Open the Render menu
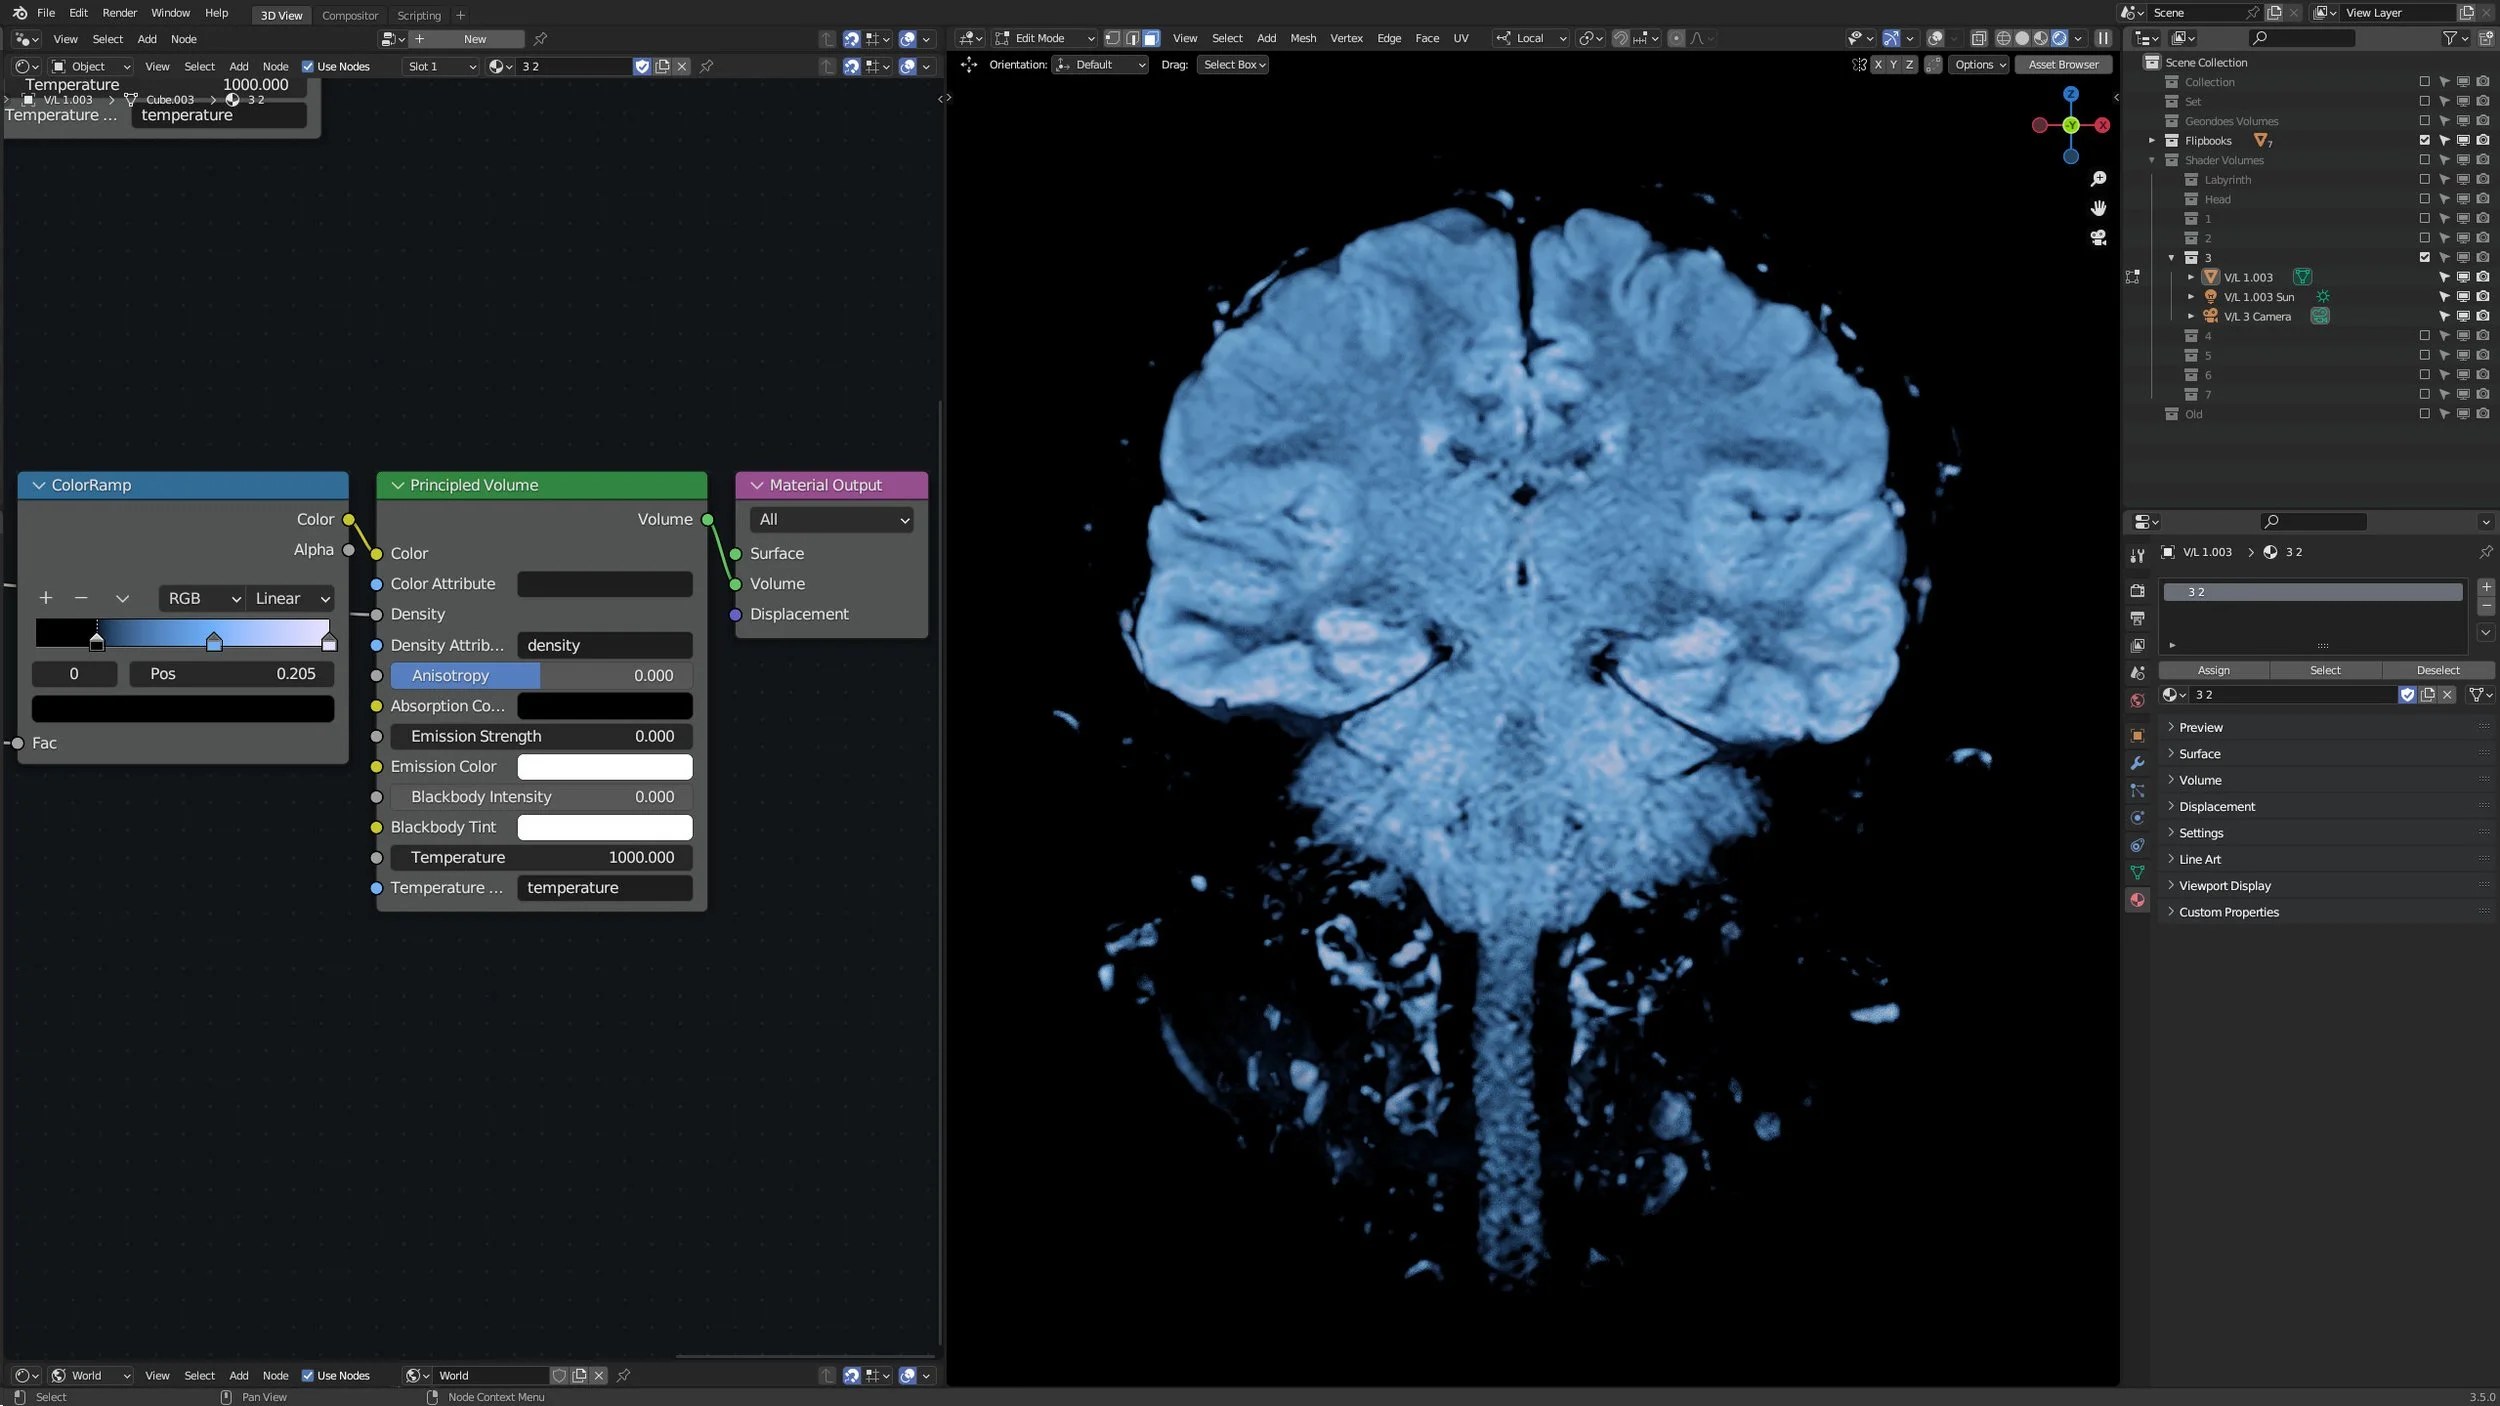The width and height of the screenshot is (2500, 1406). [x=119, y=13]
